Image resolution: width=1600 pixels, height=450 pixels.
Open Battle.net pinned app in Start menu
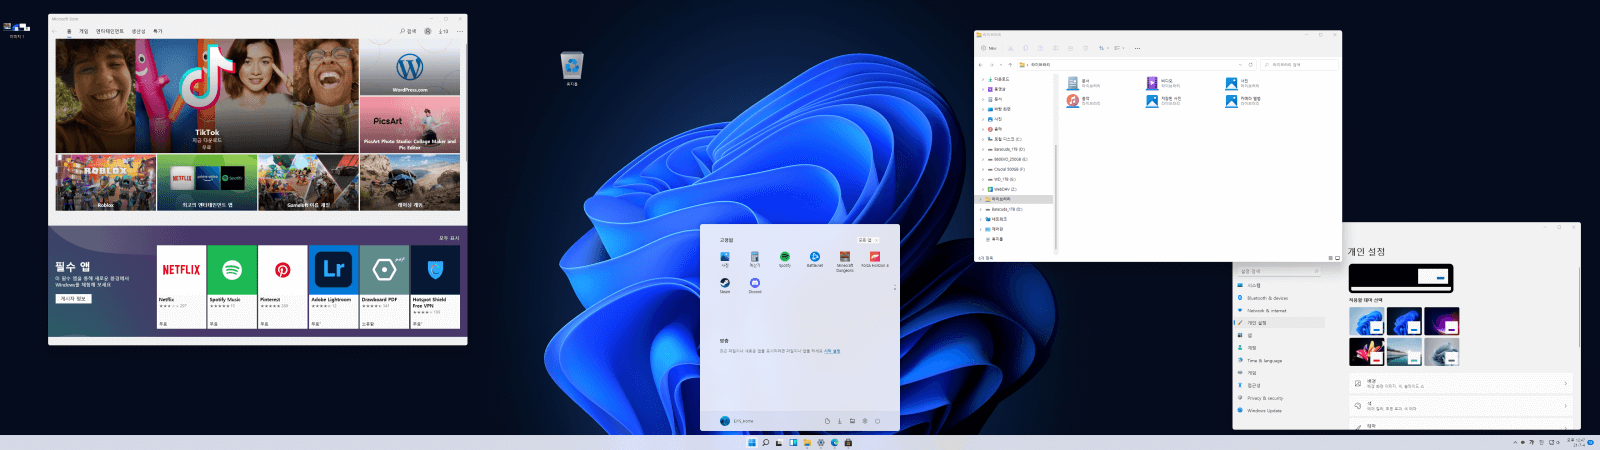pos(815,259)
